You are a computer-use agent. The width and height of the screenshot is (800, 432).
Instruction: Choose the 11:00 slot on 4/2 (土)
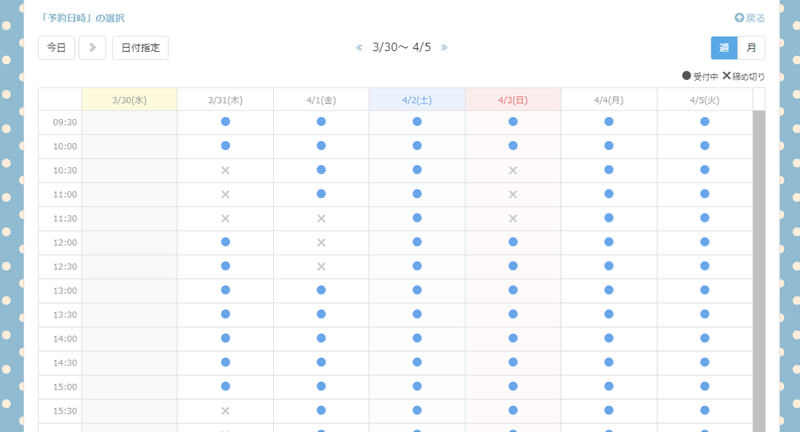[x=417, y=194]
